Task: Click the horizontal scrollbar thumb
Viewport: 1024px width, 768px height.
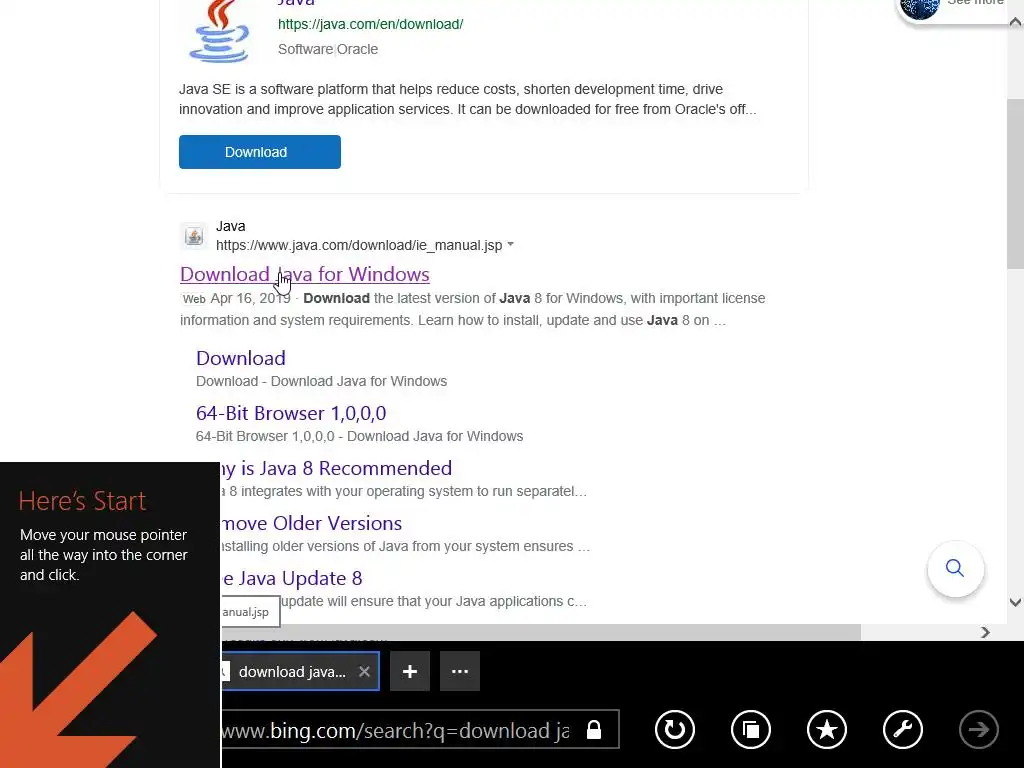Action: click(541, 632)
